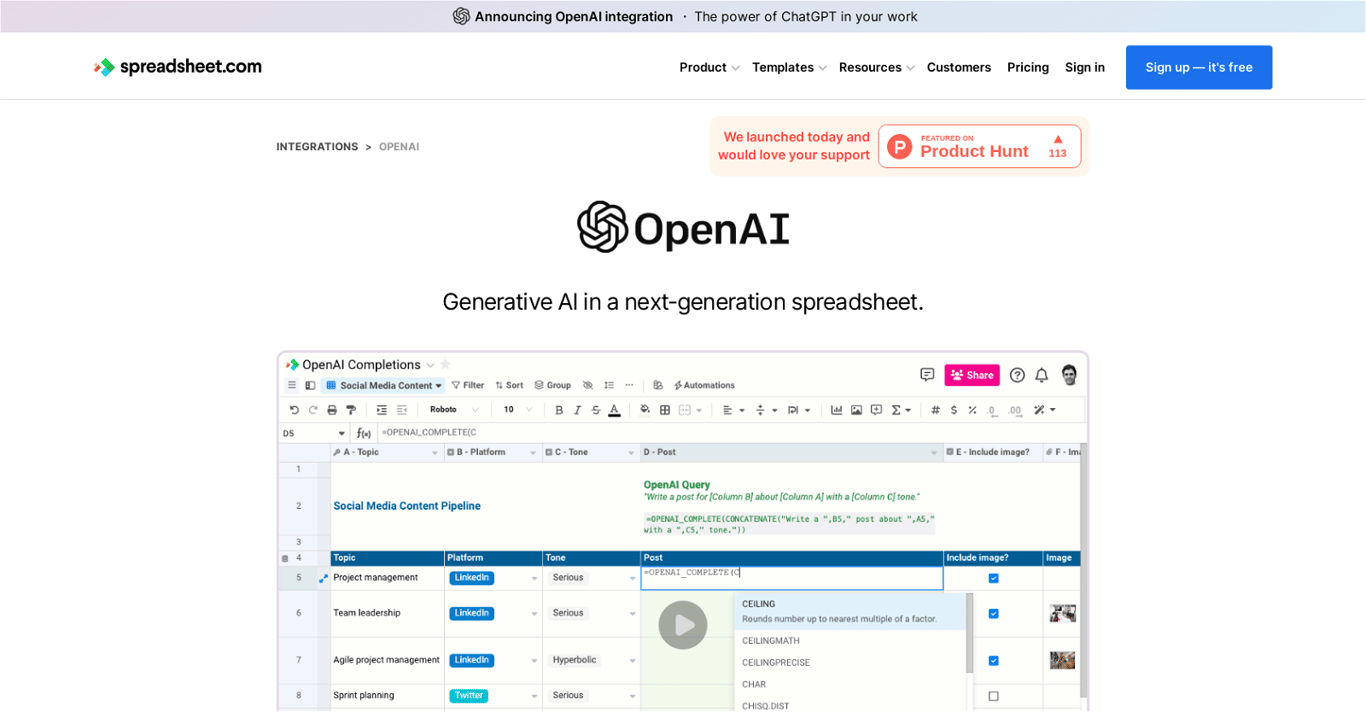The width and height of the screenshot is (1366, 712).
Task: Open the Pricing link
Action: point(1028,67)
